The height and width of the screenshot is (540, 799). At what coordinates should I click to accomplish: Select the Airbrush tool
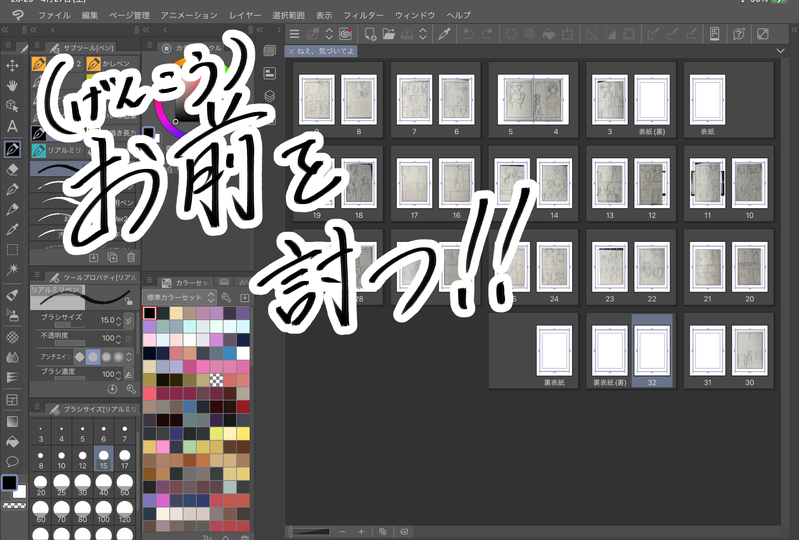pos(12,315)
